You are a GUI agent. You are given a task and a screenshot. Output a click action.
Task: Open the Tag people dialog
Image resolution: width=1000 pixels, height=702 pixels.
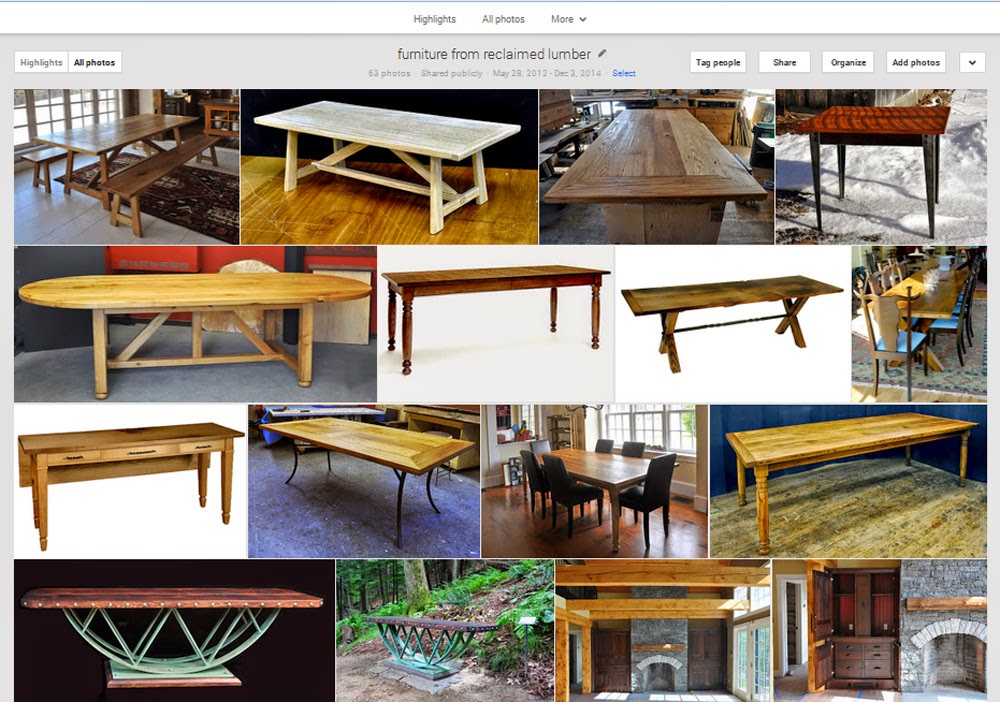[x=716, y=62]
